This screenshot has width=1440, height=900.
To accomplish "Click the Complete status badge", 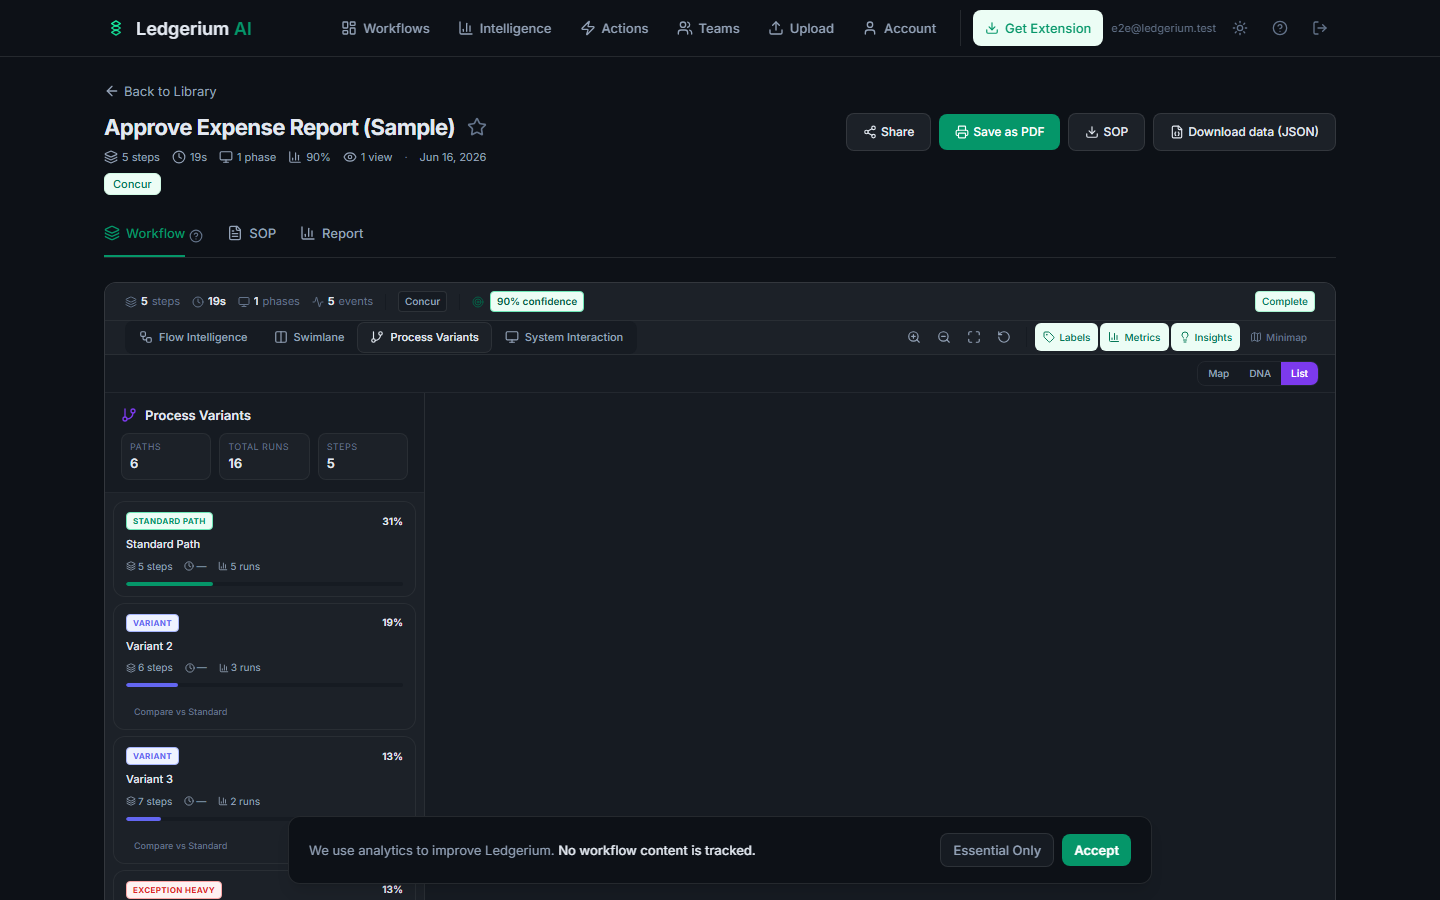I will (x=1285, y=301).
